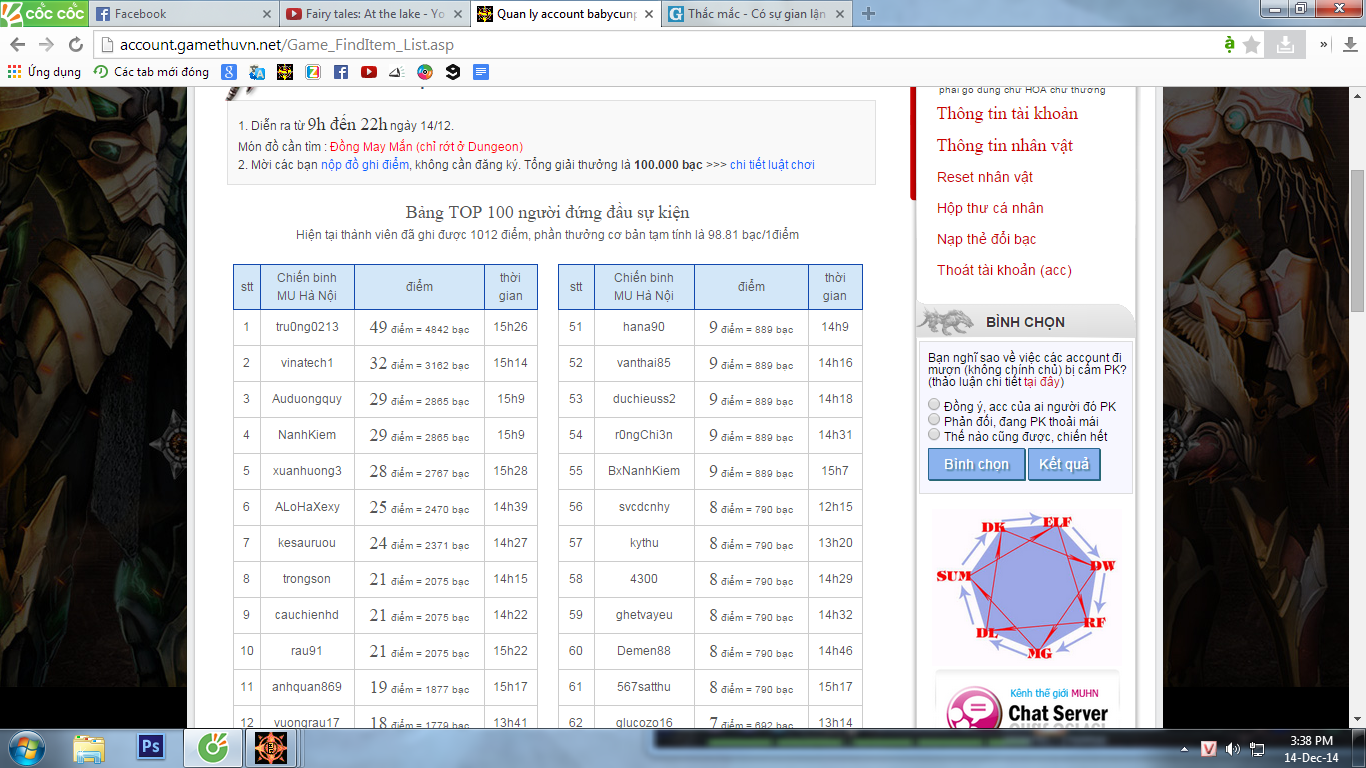View poll results with the Kết quả button

[1064, 464]
